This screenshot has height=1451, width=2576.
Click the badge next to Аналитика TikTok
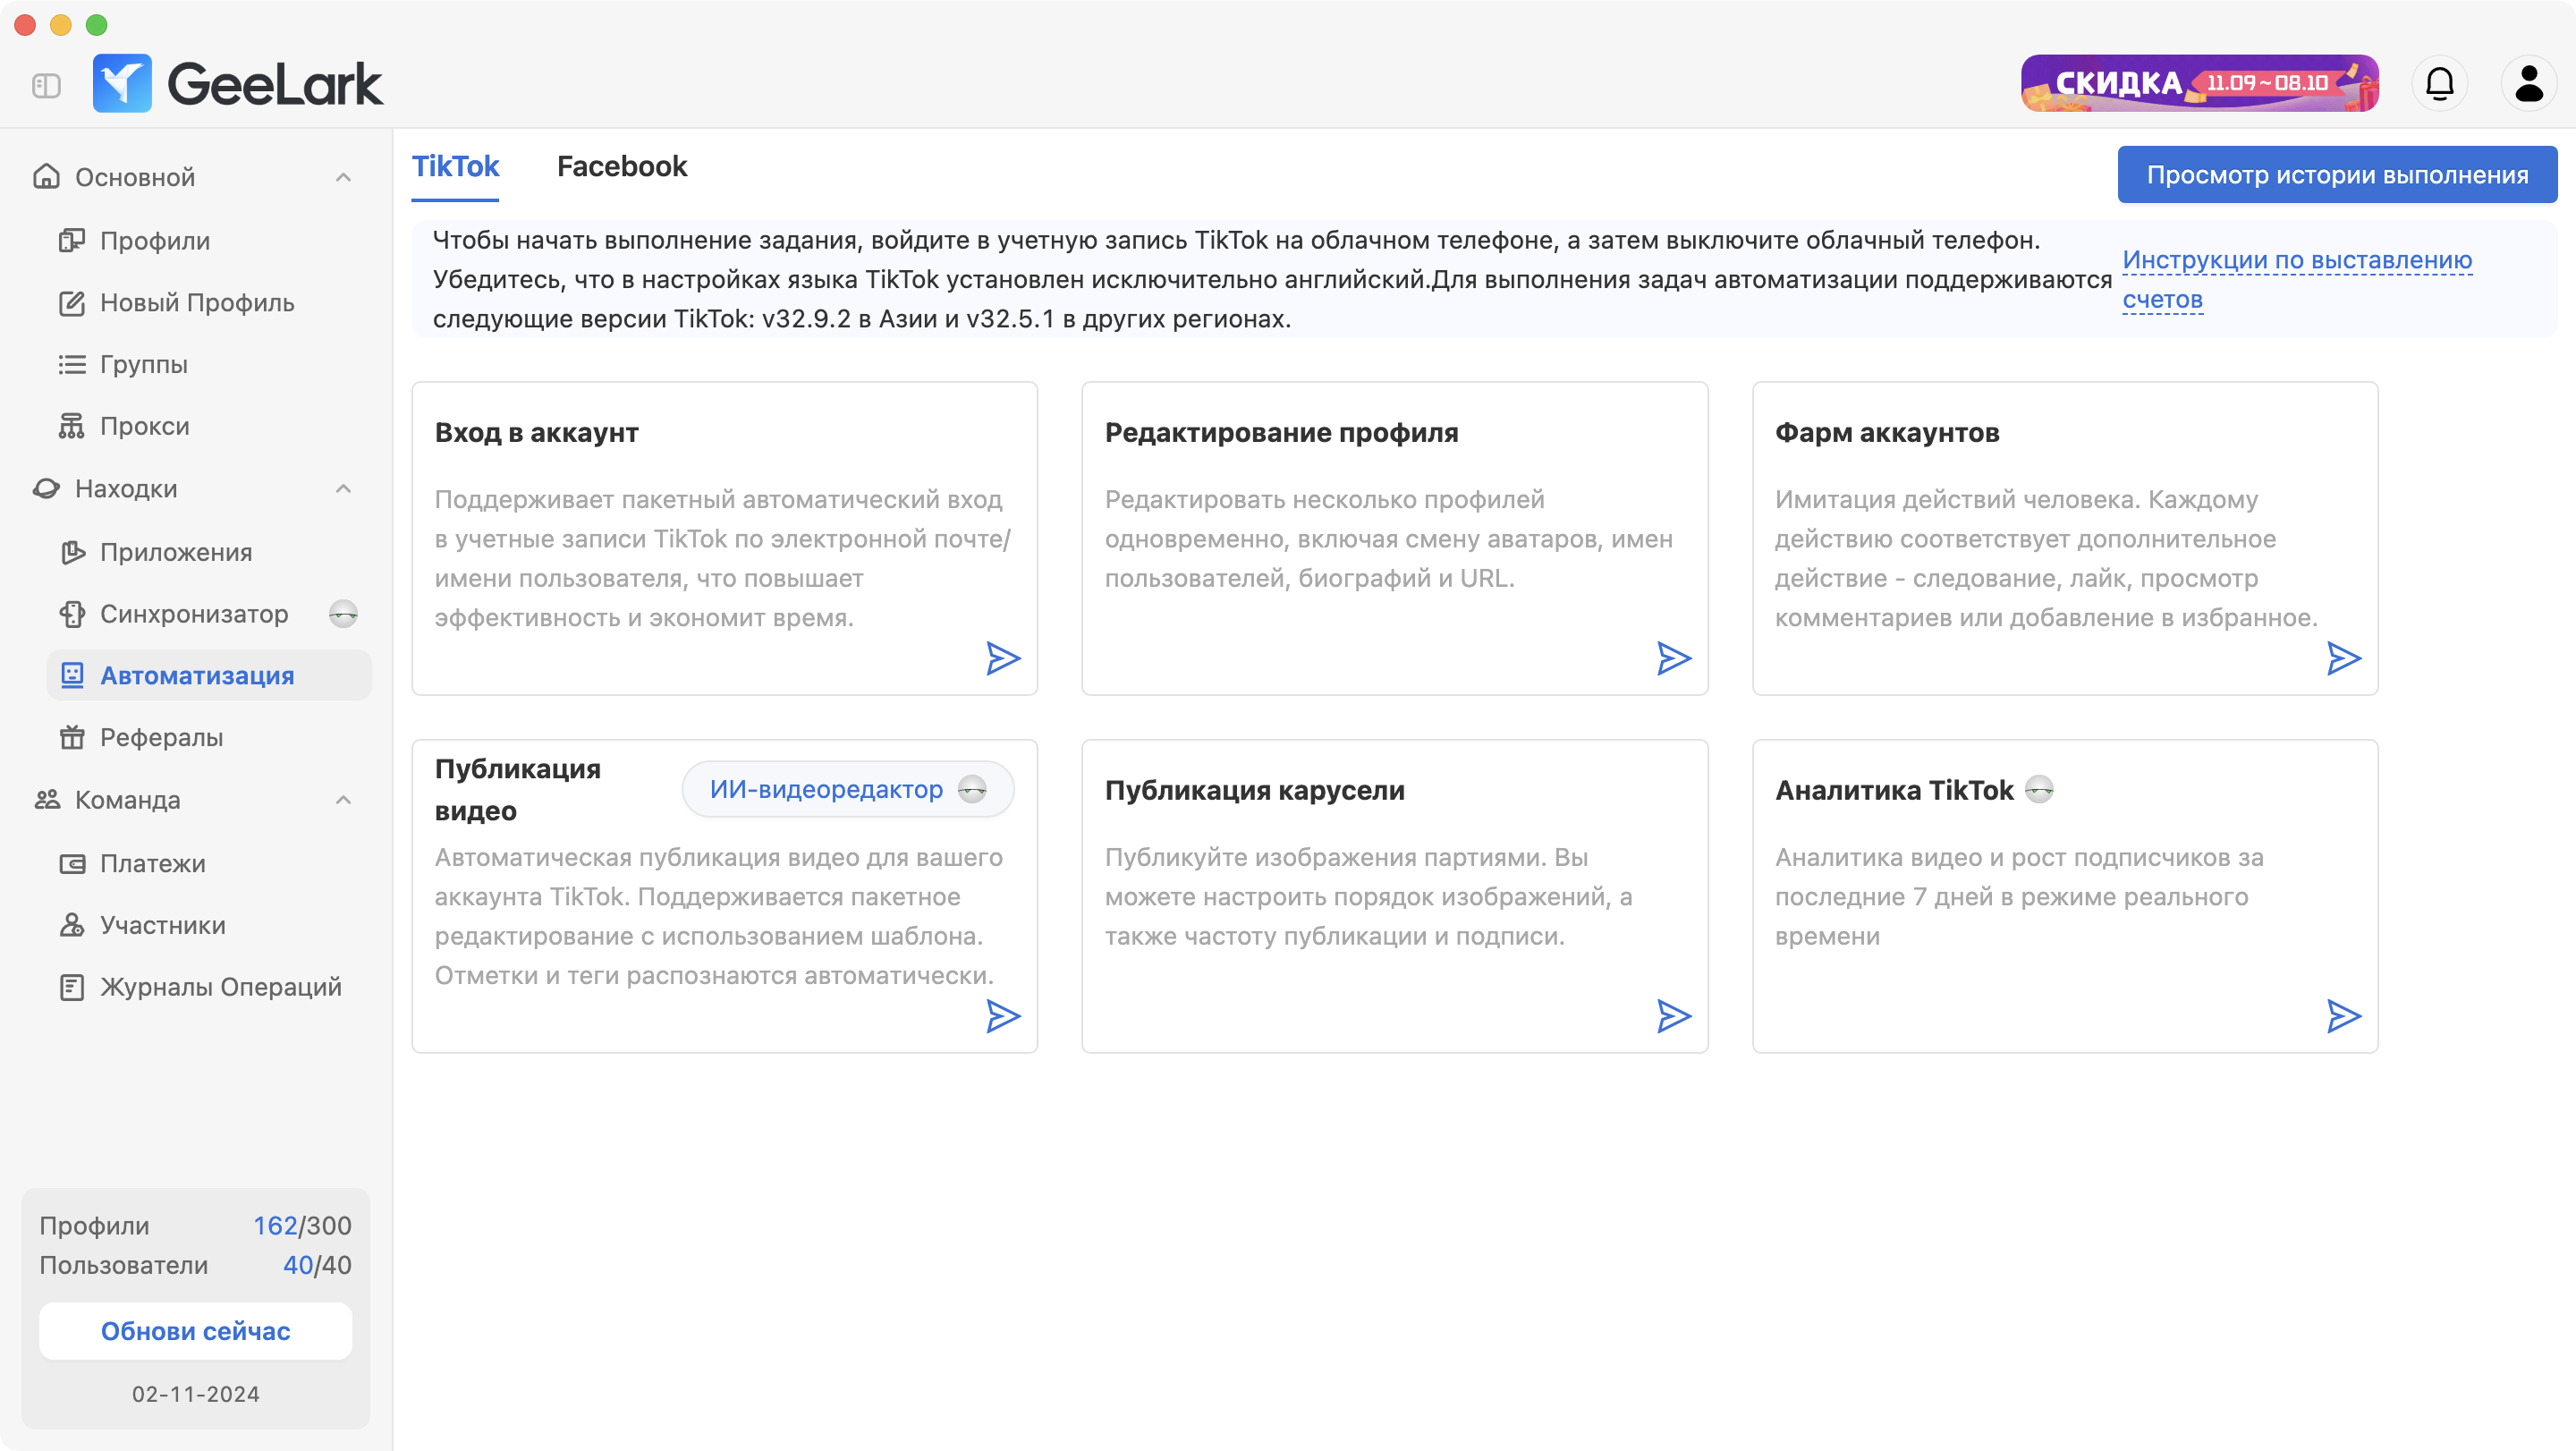[2039, 790]
